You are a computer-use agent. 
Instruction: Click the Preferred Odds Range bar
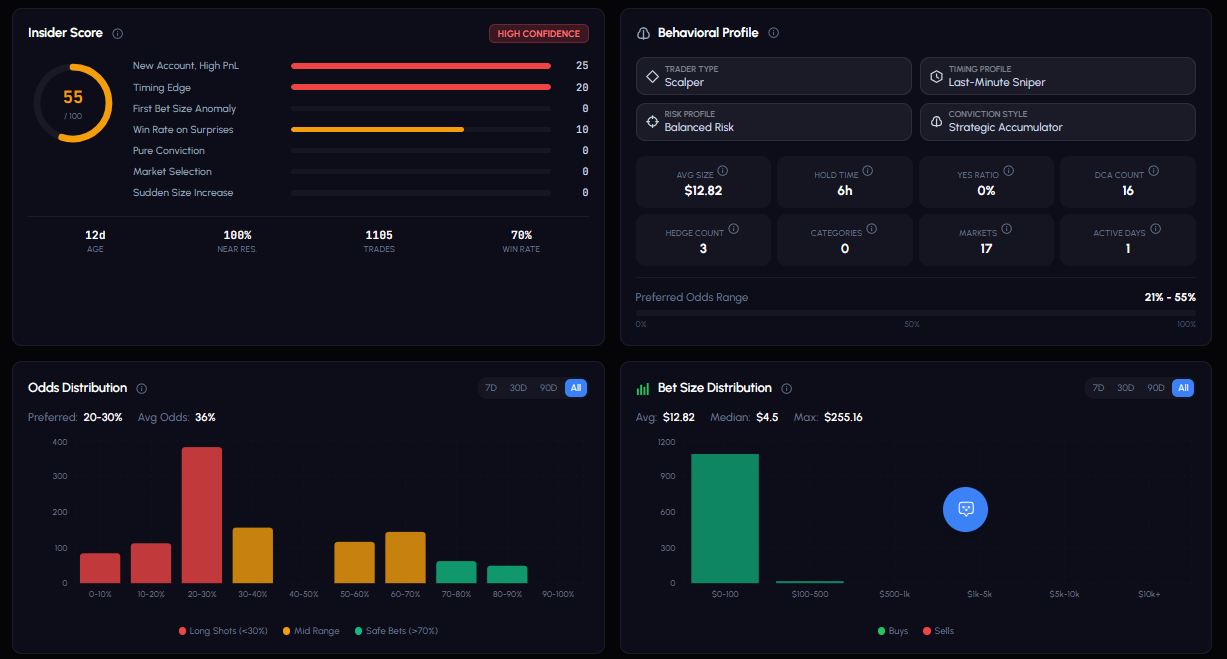pos(915,313)
